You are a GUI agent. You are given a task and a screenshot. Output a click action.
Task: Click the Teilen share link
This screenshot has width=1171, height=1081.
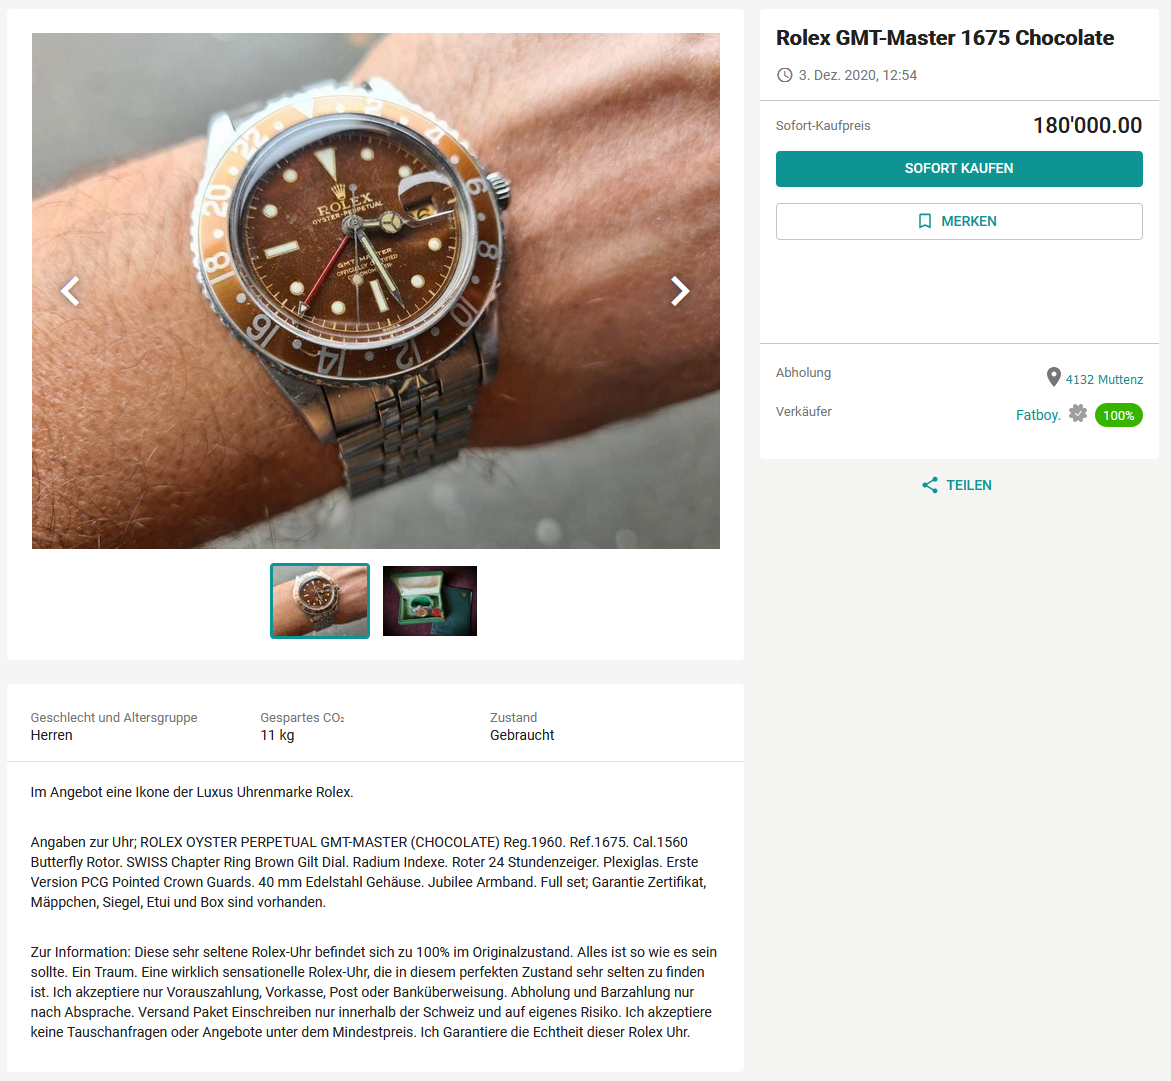pyautogui.click(x=969, y=485)
